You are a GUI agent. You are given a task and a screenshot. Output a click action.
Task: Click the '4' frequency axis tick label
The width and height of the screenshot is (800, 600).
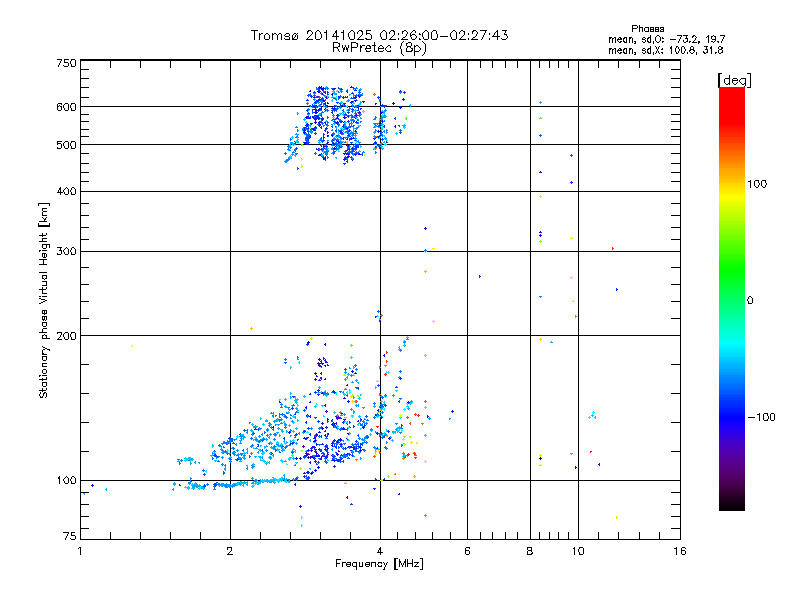click(x=380, y=551)
